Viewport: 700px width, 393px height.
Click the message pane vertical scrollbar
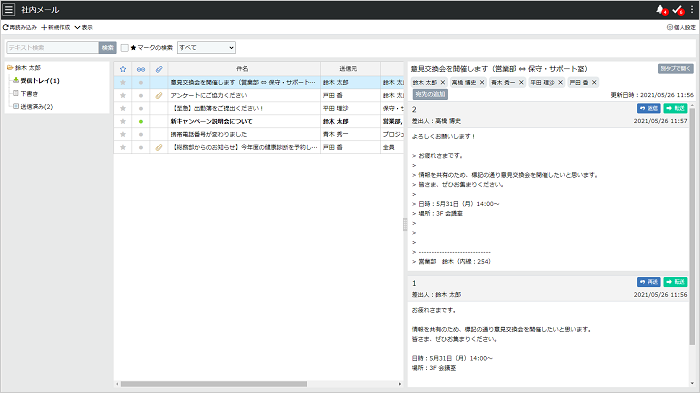click(x=692, y=226)
